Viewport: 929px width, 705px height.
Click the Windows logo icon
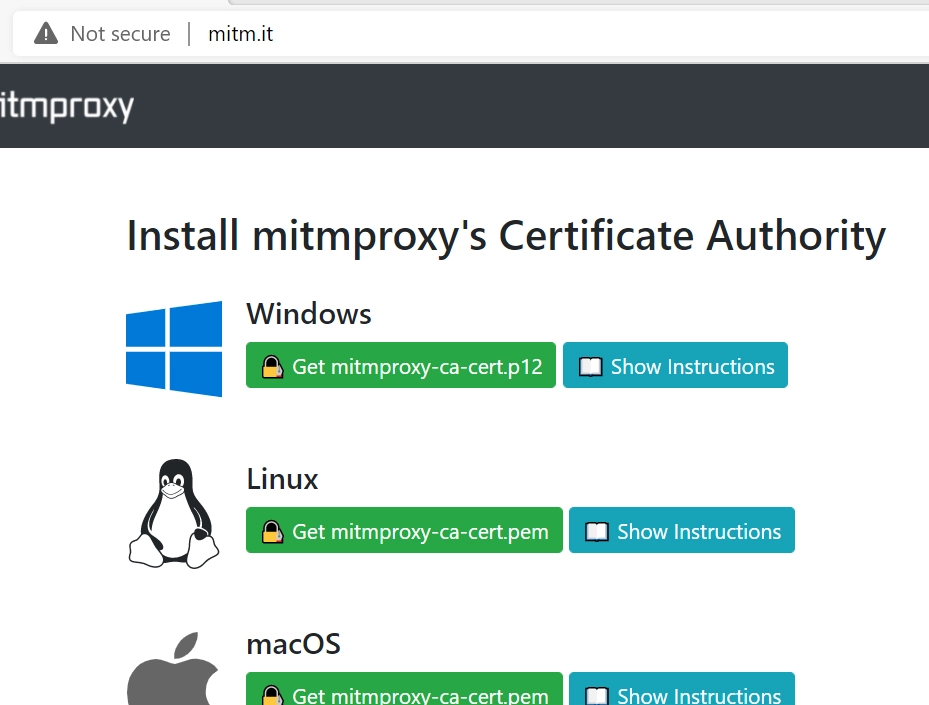coord(172,348)
